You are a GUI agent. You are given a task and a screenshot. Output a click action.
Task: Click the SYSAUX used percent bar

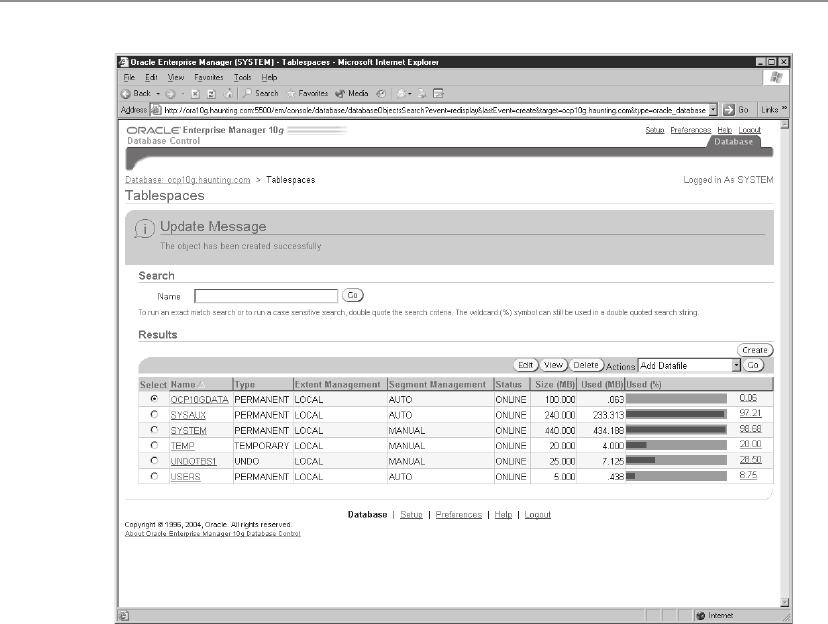(676, 414)
